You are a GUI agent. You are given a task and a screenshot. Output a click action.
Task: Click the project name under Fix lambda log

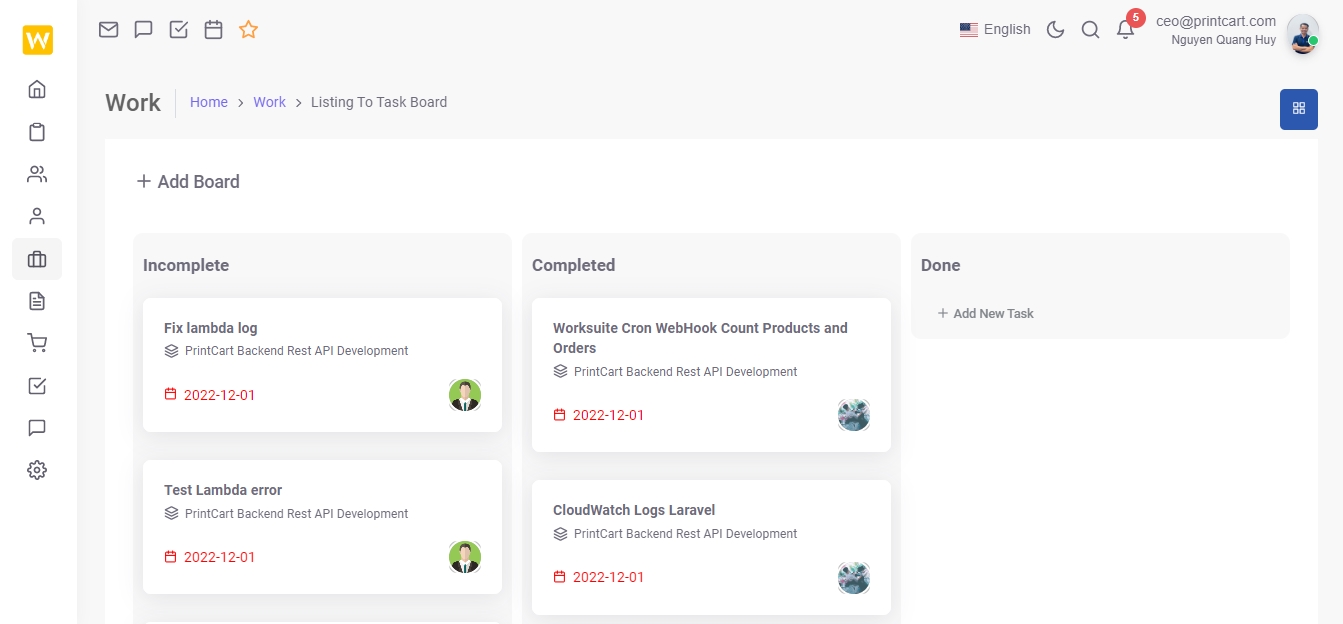[296, 351]
